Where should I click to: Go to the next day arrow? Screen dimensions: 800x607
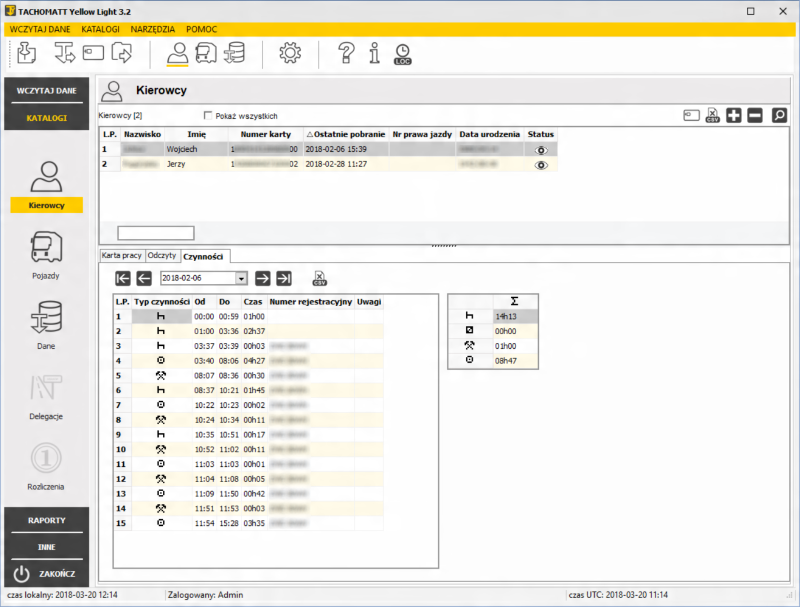coord(263,278)
